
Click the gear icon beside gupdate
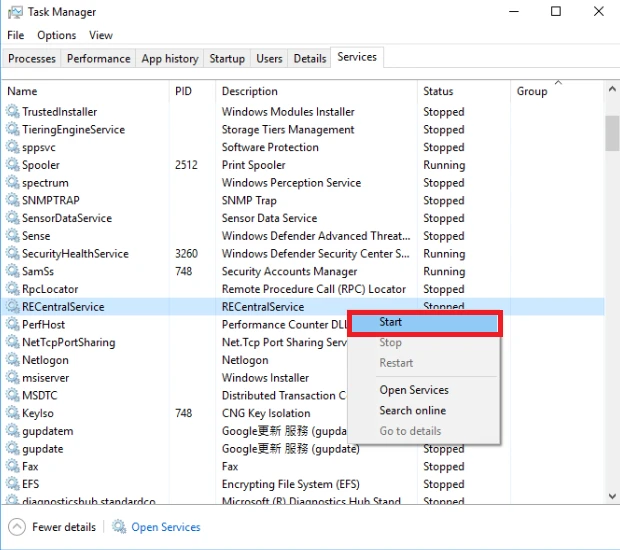[13, 448]
